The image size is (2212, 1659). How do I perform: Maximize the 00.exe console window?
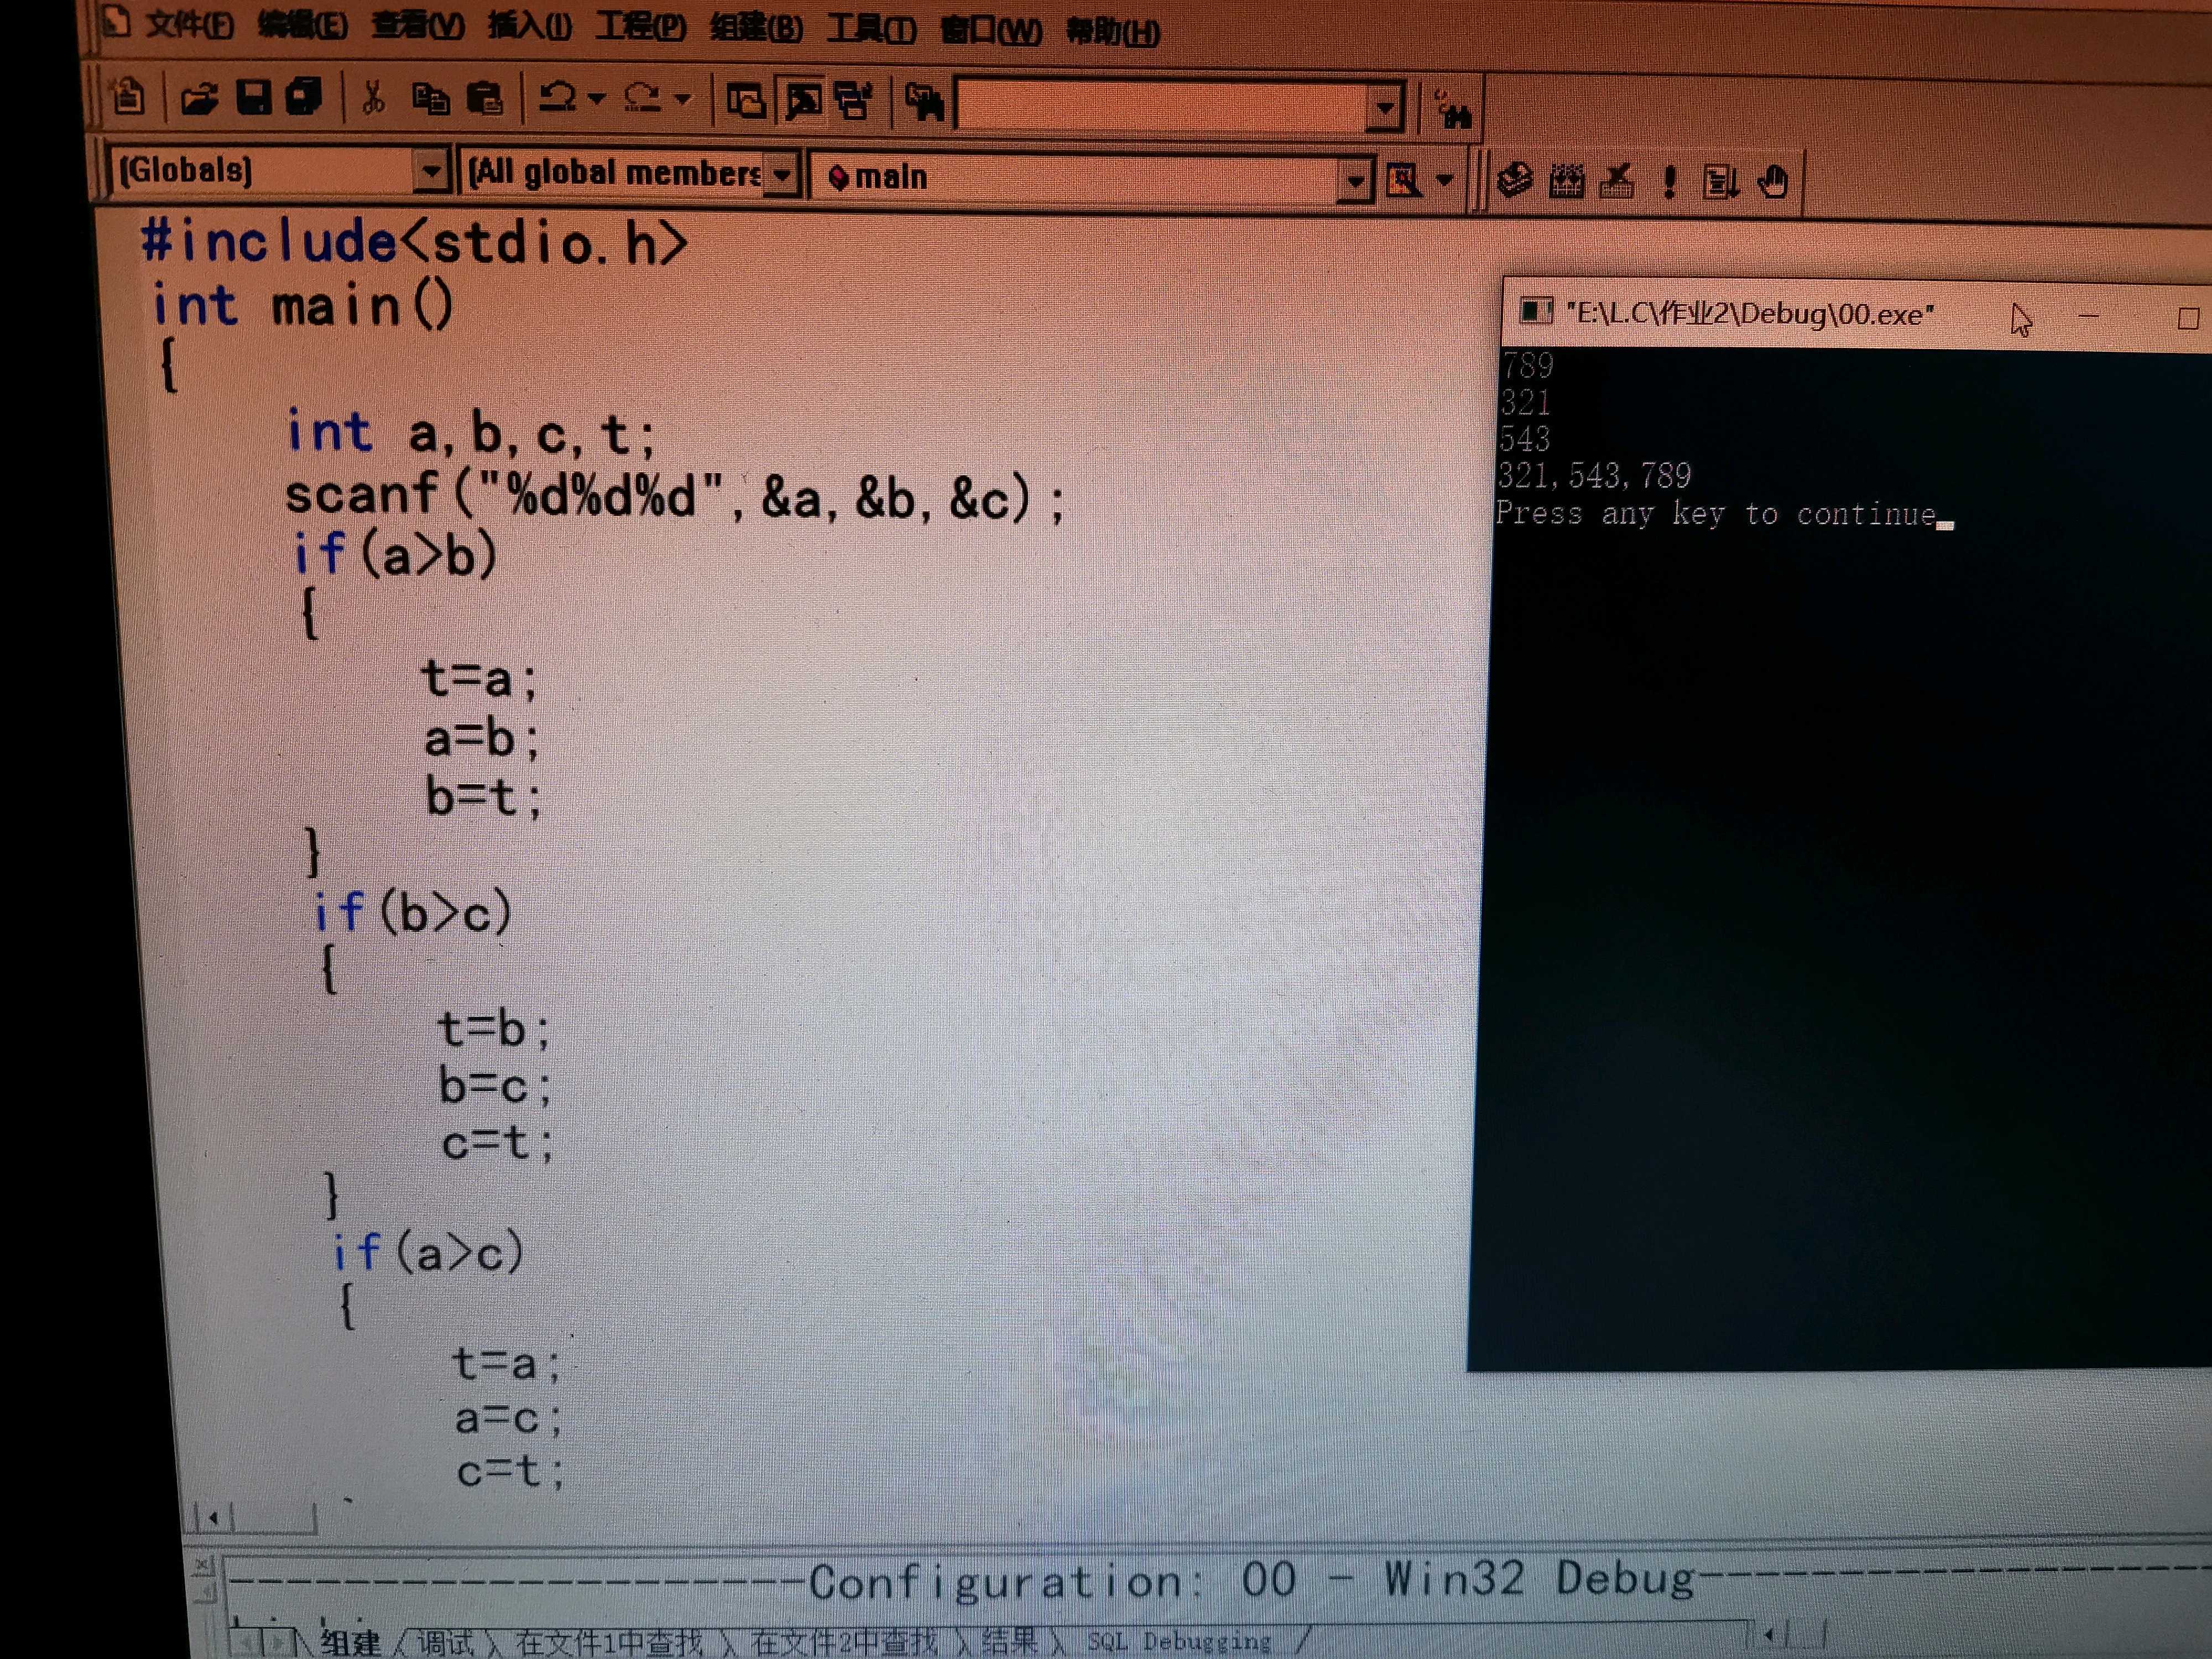click(x=2189, y=318)
